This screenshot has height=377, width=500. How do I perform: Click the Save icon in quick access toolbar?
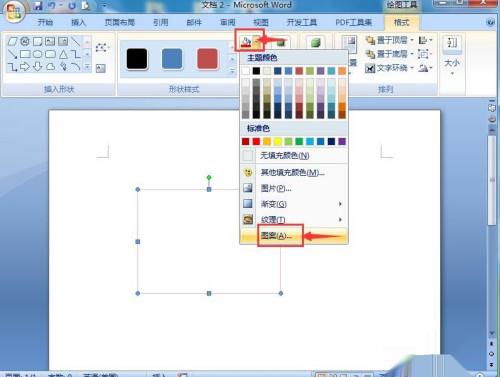point(38,6)
